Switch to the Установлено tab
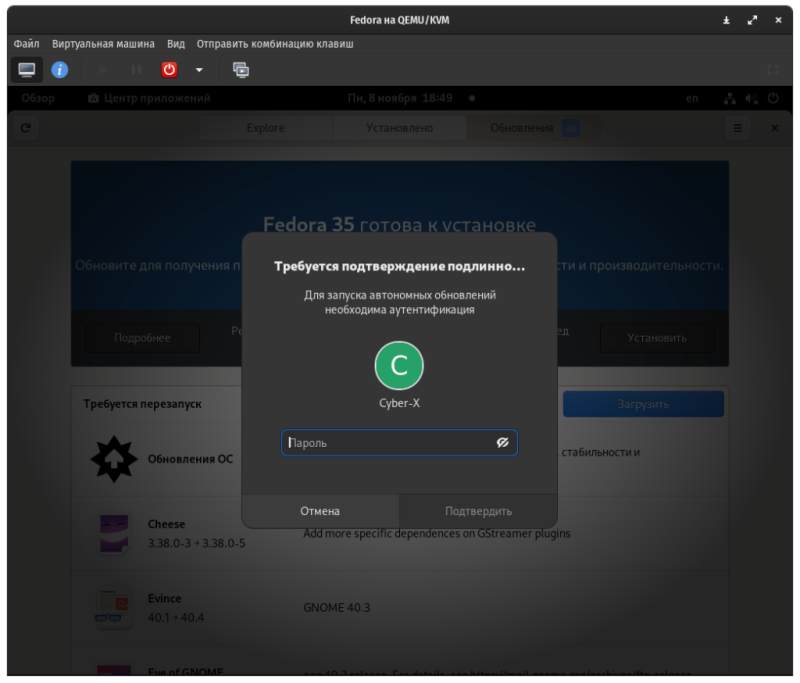This screenshot has height=683, width=800. (x=399, y=128)
